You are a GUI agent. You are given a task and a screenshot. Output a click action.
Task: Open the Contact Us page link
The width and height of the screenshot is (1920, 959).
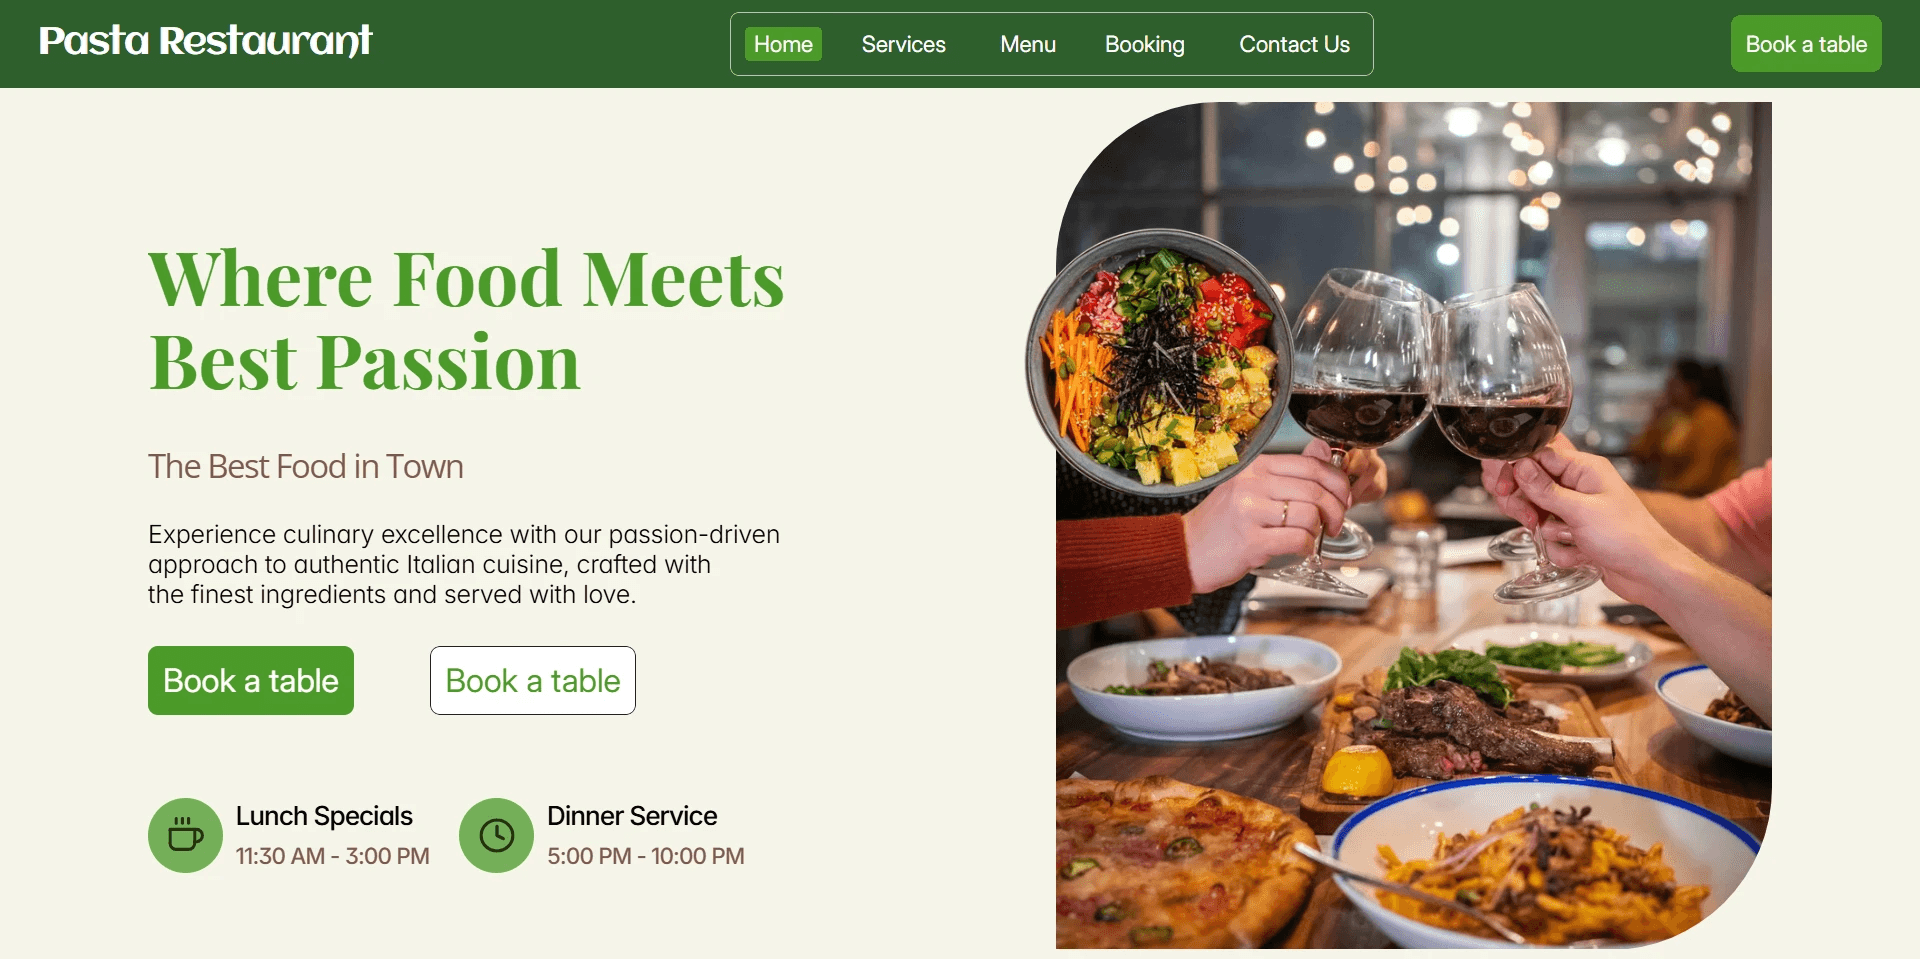point(1294,44)
